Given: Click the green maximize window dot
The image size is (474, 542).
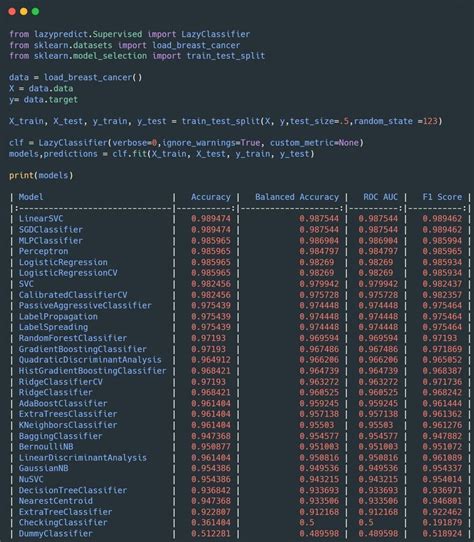Looking at the screenshot, I should (x=35, y=12).
